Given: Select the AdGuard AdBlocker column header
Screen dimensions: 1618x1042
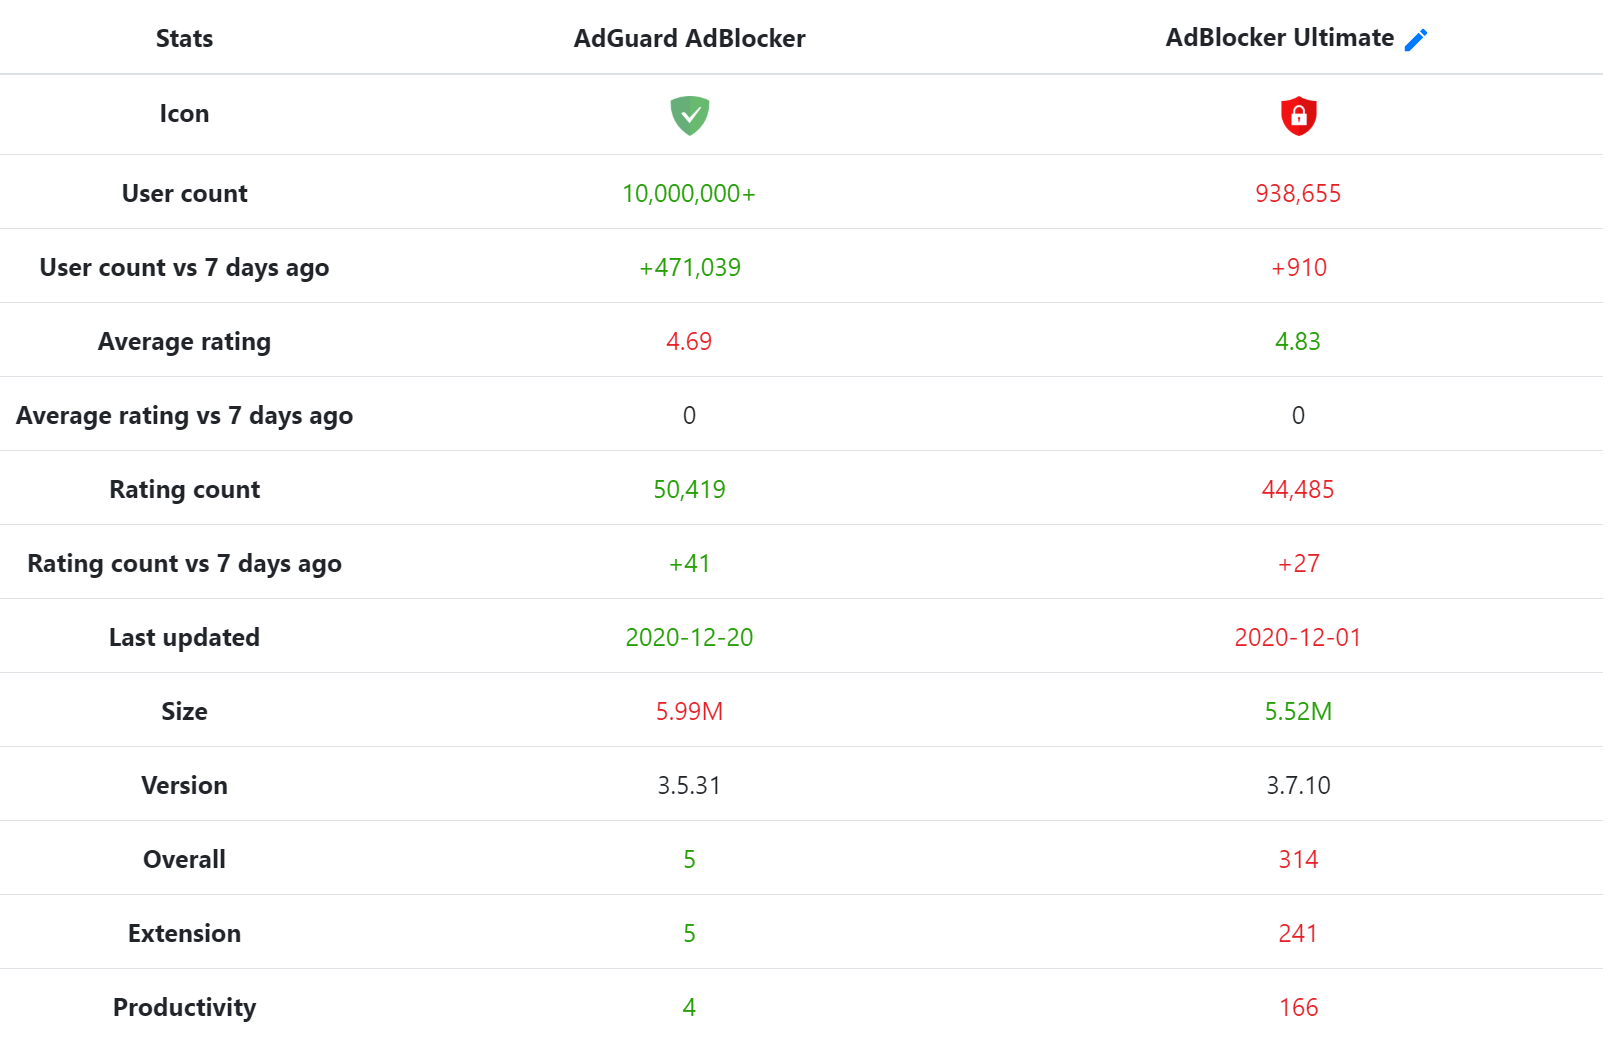Looking at the screenshot, I should 689,38.
